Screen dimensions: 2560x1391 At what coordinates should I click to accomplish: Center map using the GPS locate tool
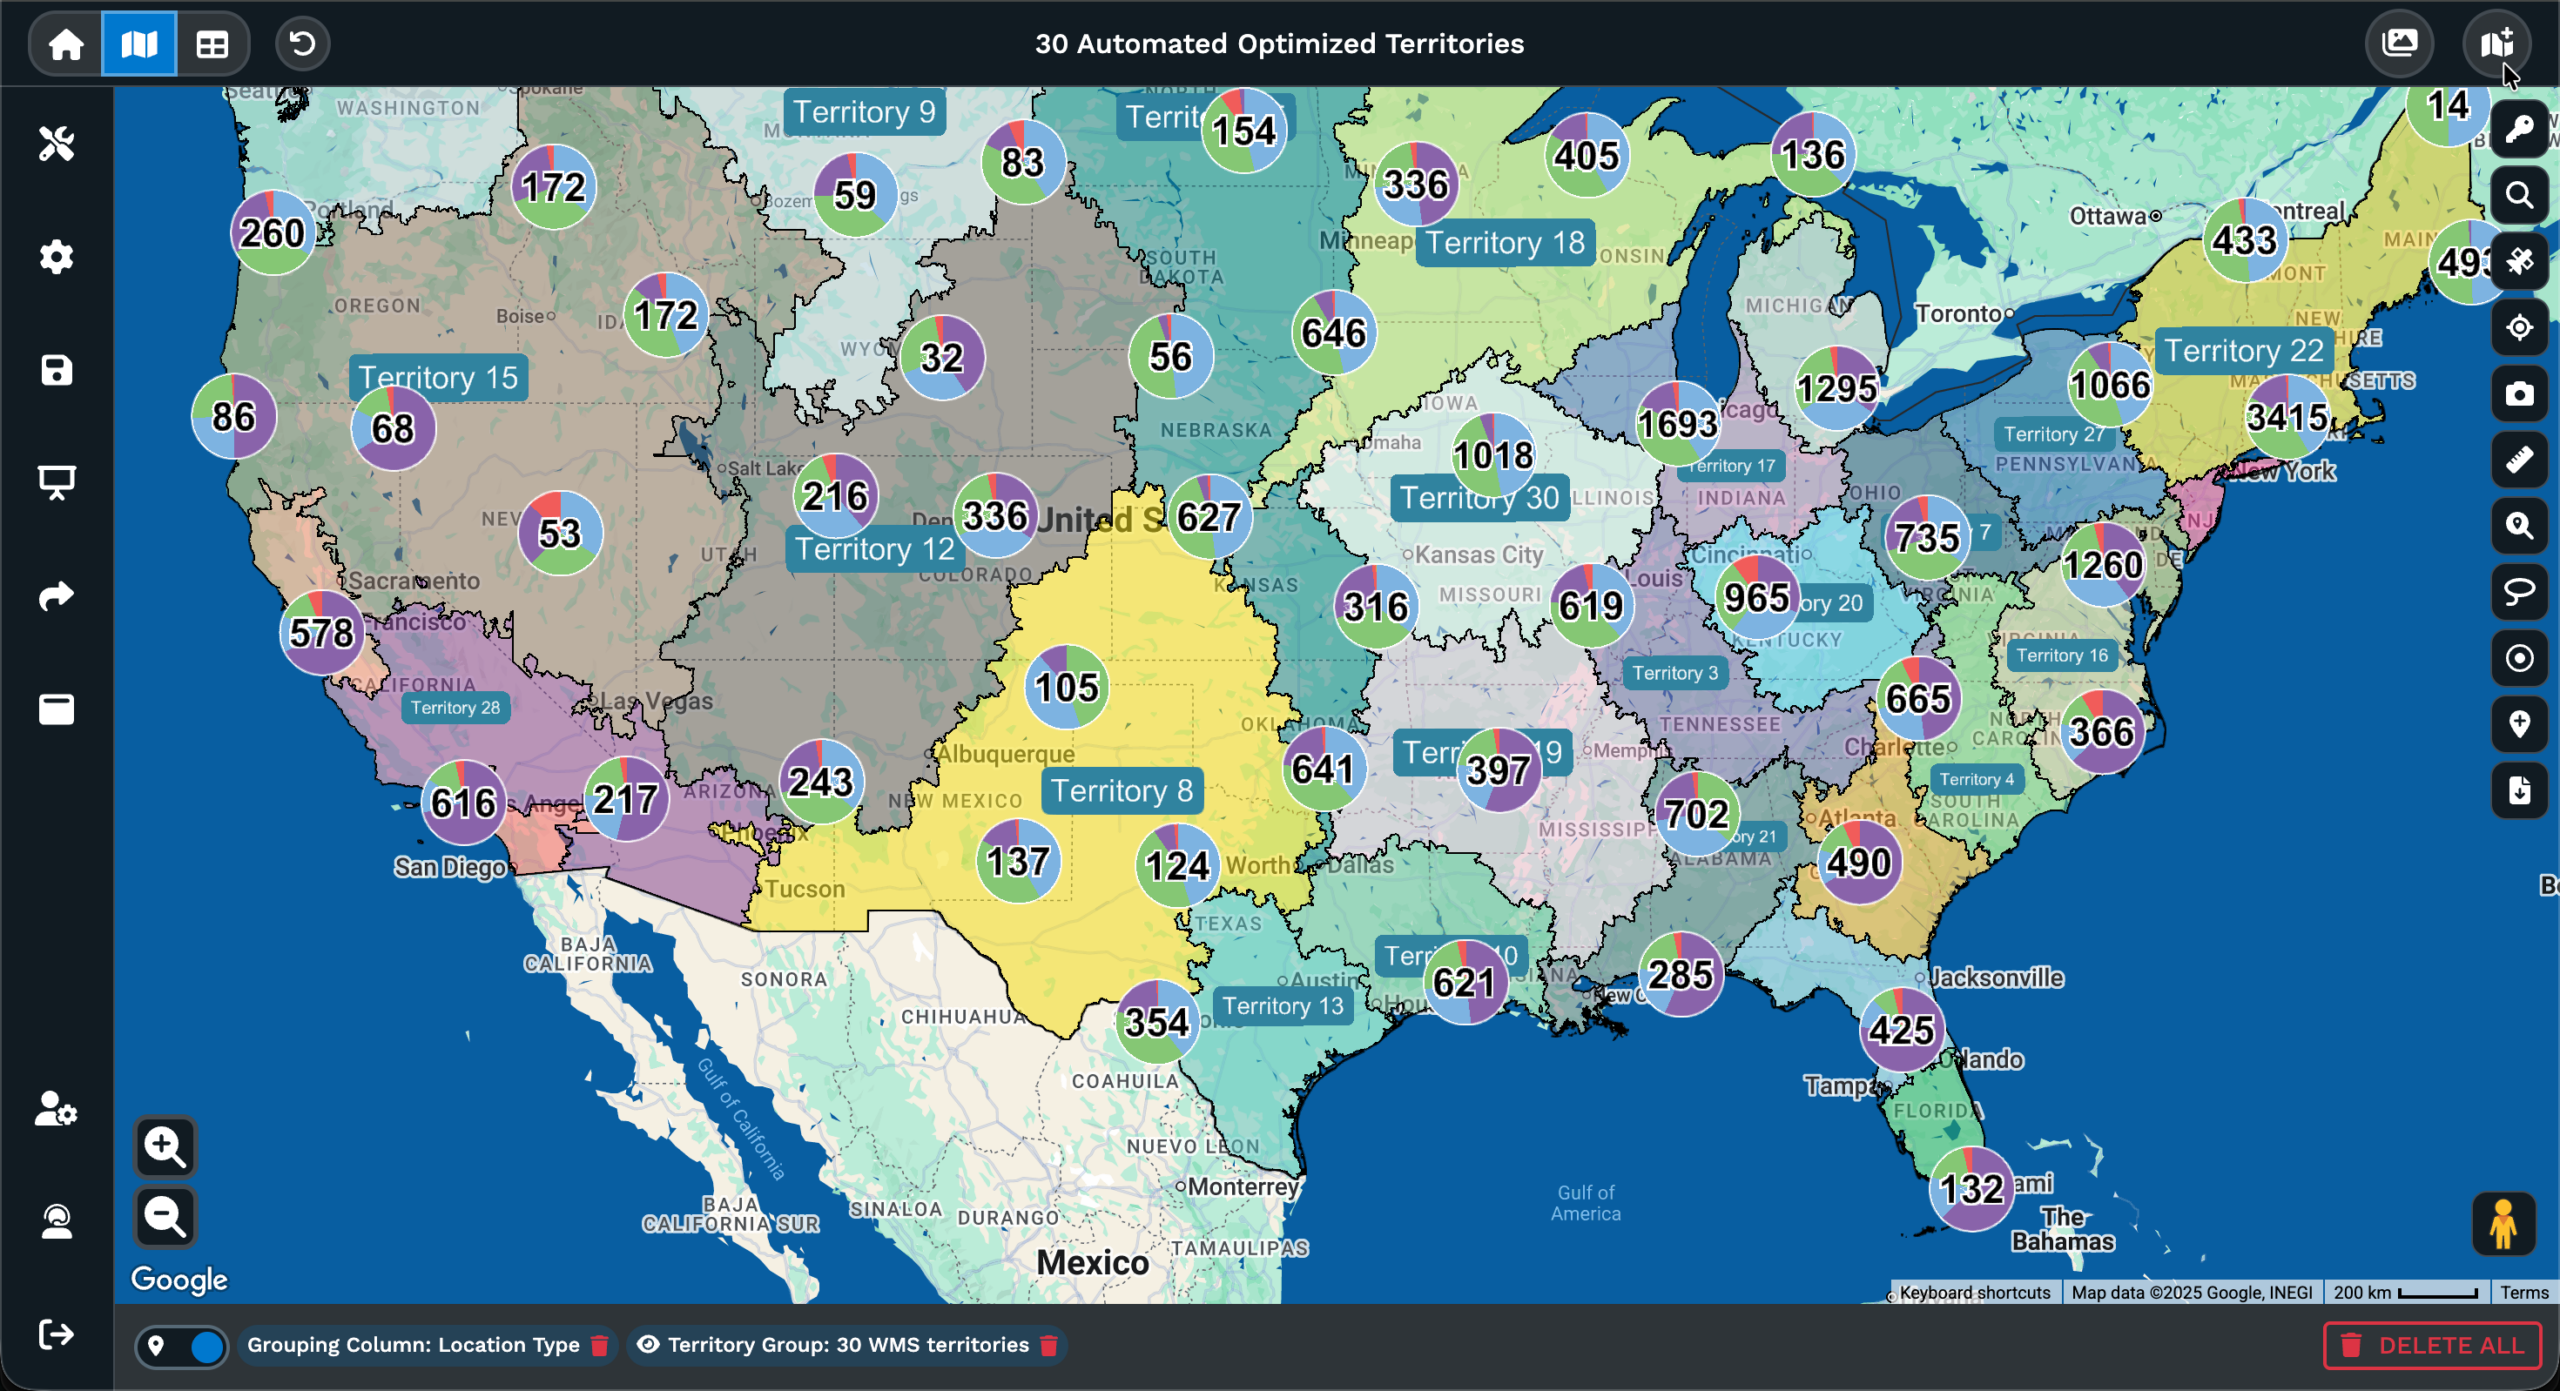tap(2520, 327)
